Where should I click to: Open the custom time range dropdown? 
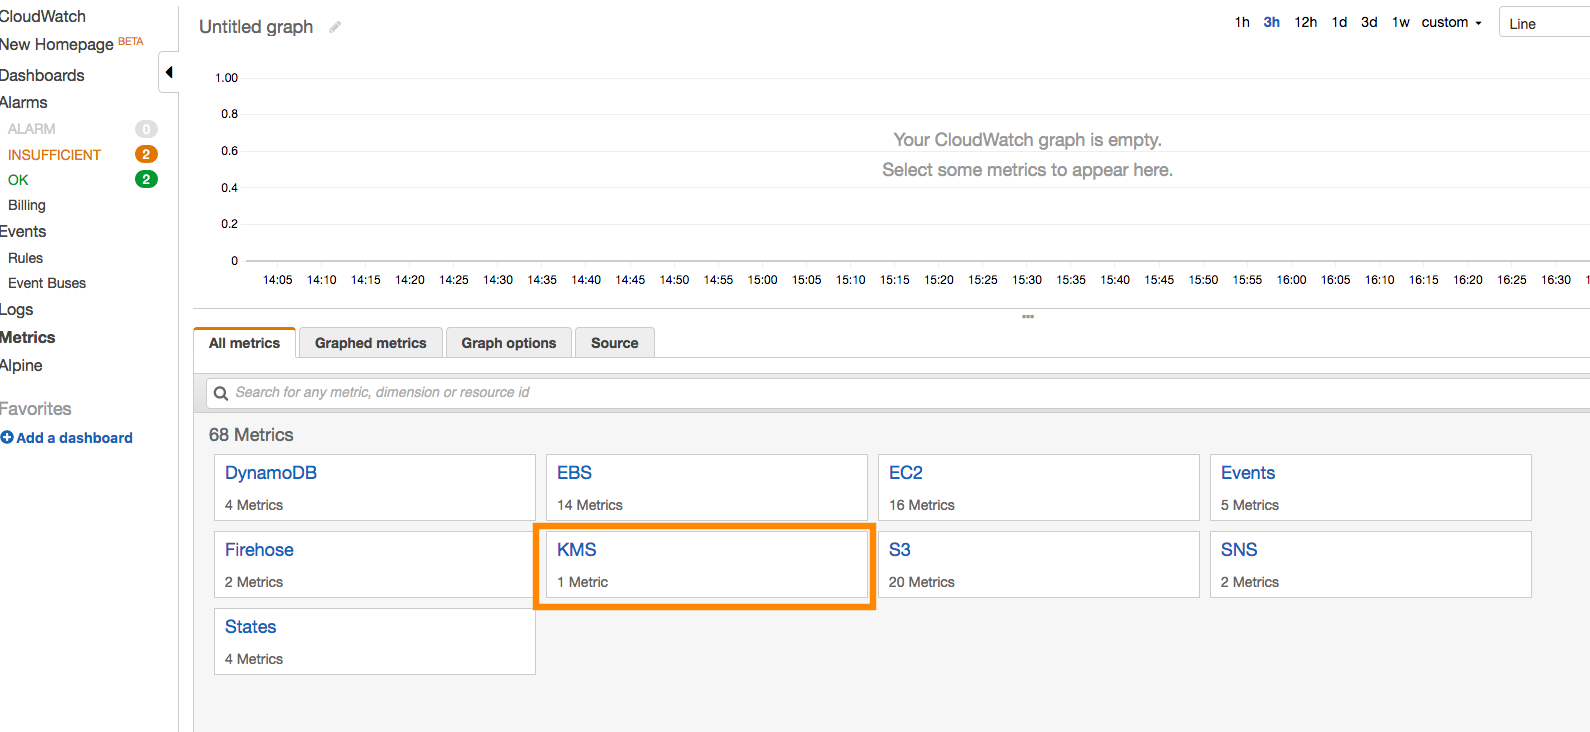coord(1451,22)
